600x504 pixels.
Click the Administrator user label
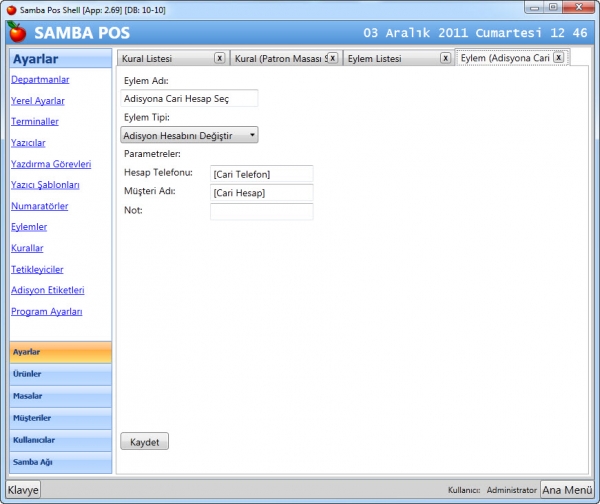click(x=512, y=490)
